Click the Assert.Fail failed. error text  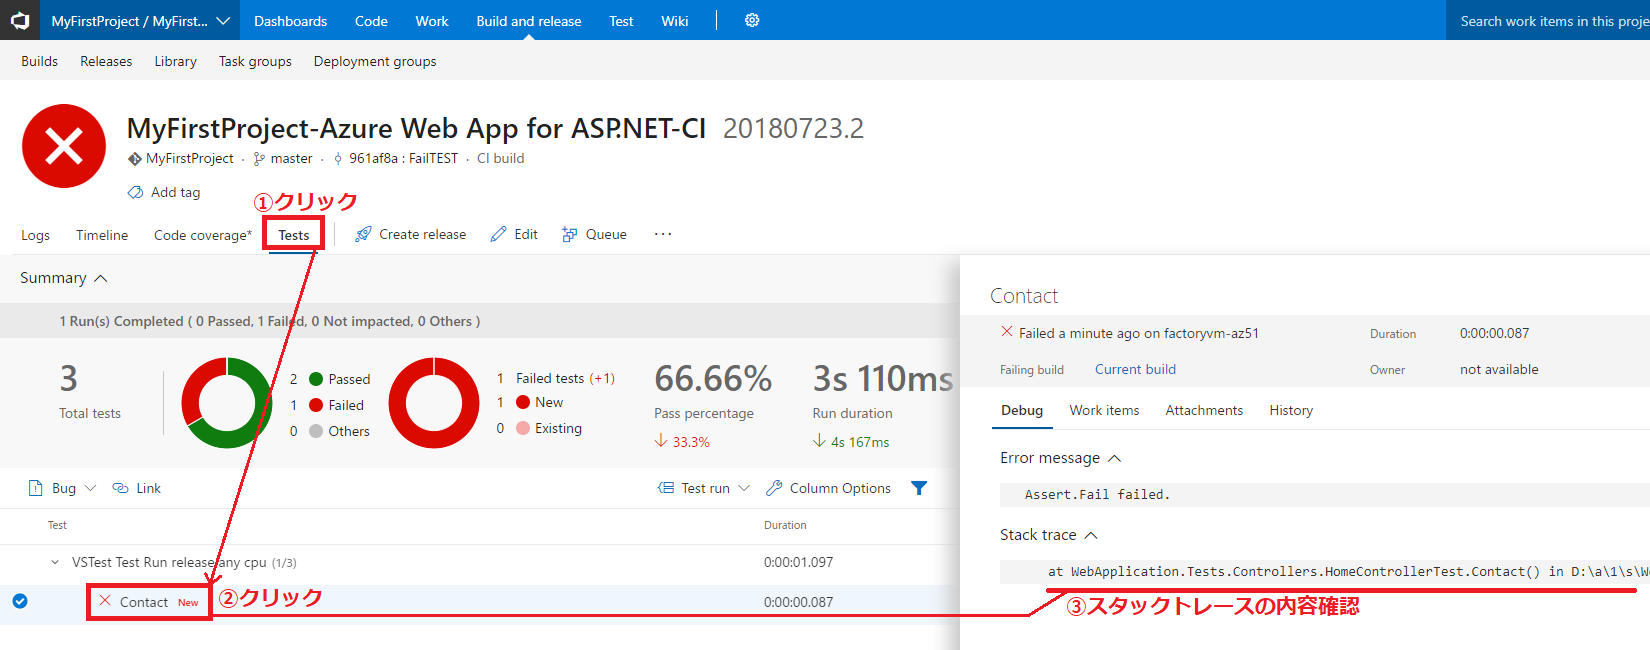(1097, 494)
